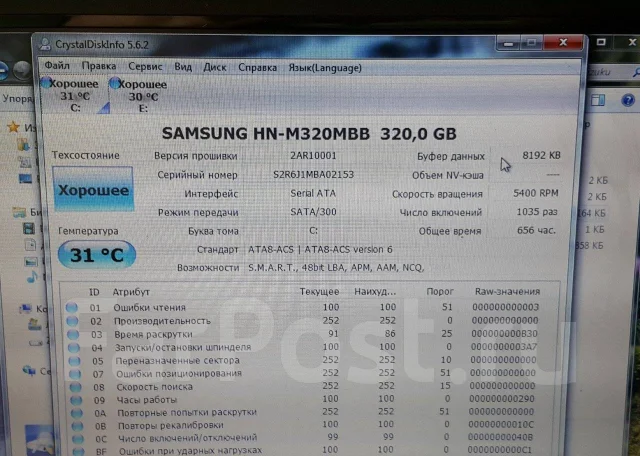Viewport: 640px width, 456px height.
Task: Click the status icon for Переназначенные сектора row
Action: pos(74,360)
